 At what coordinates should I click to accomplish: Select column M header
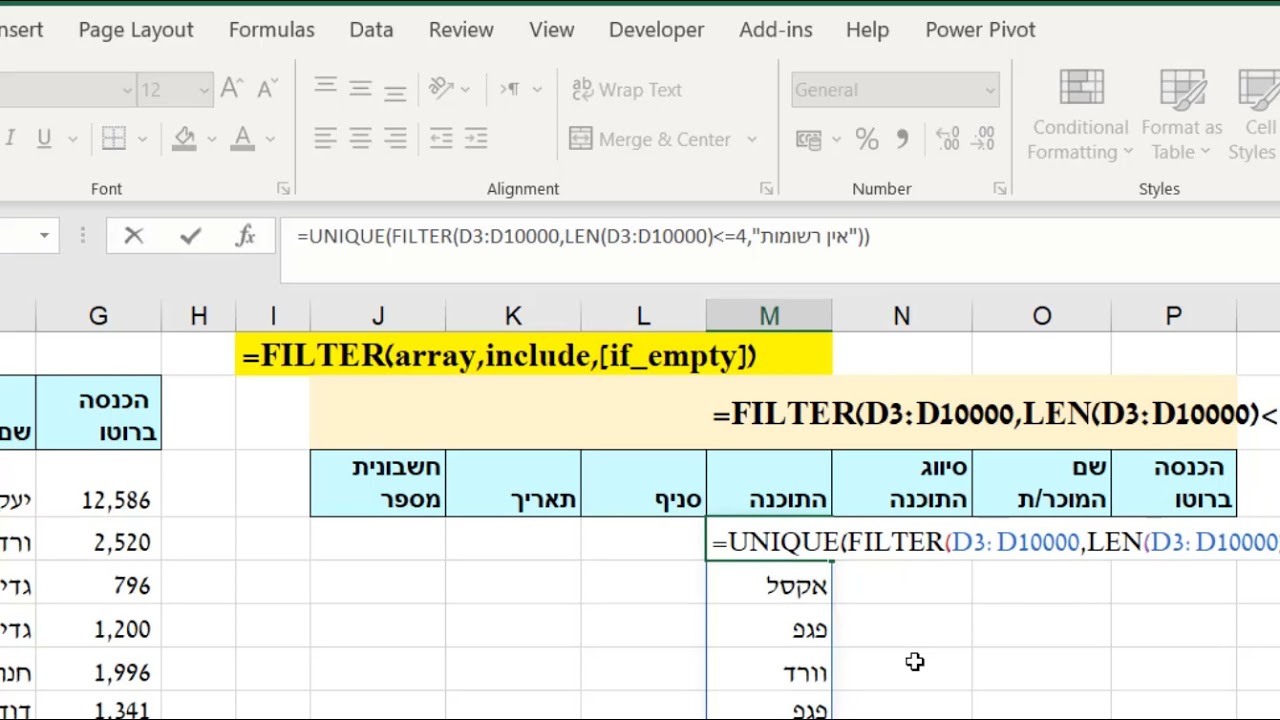click(768, 316)
